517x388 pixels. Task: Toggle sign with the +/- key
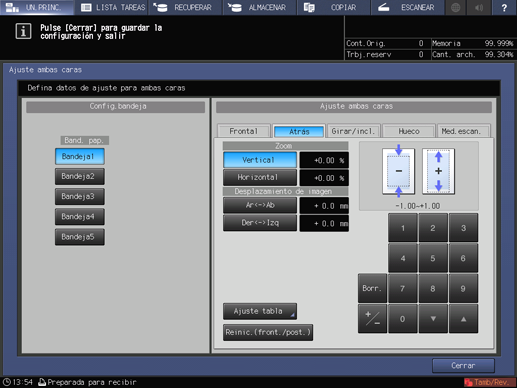[x=372, y=319]
